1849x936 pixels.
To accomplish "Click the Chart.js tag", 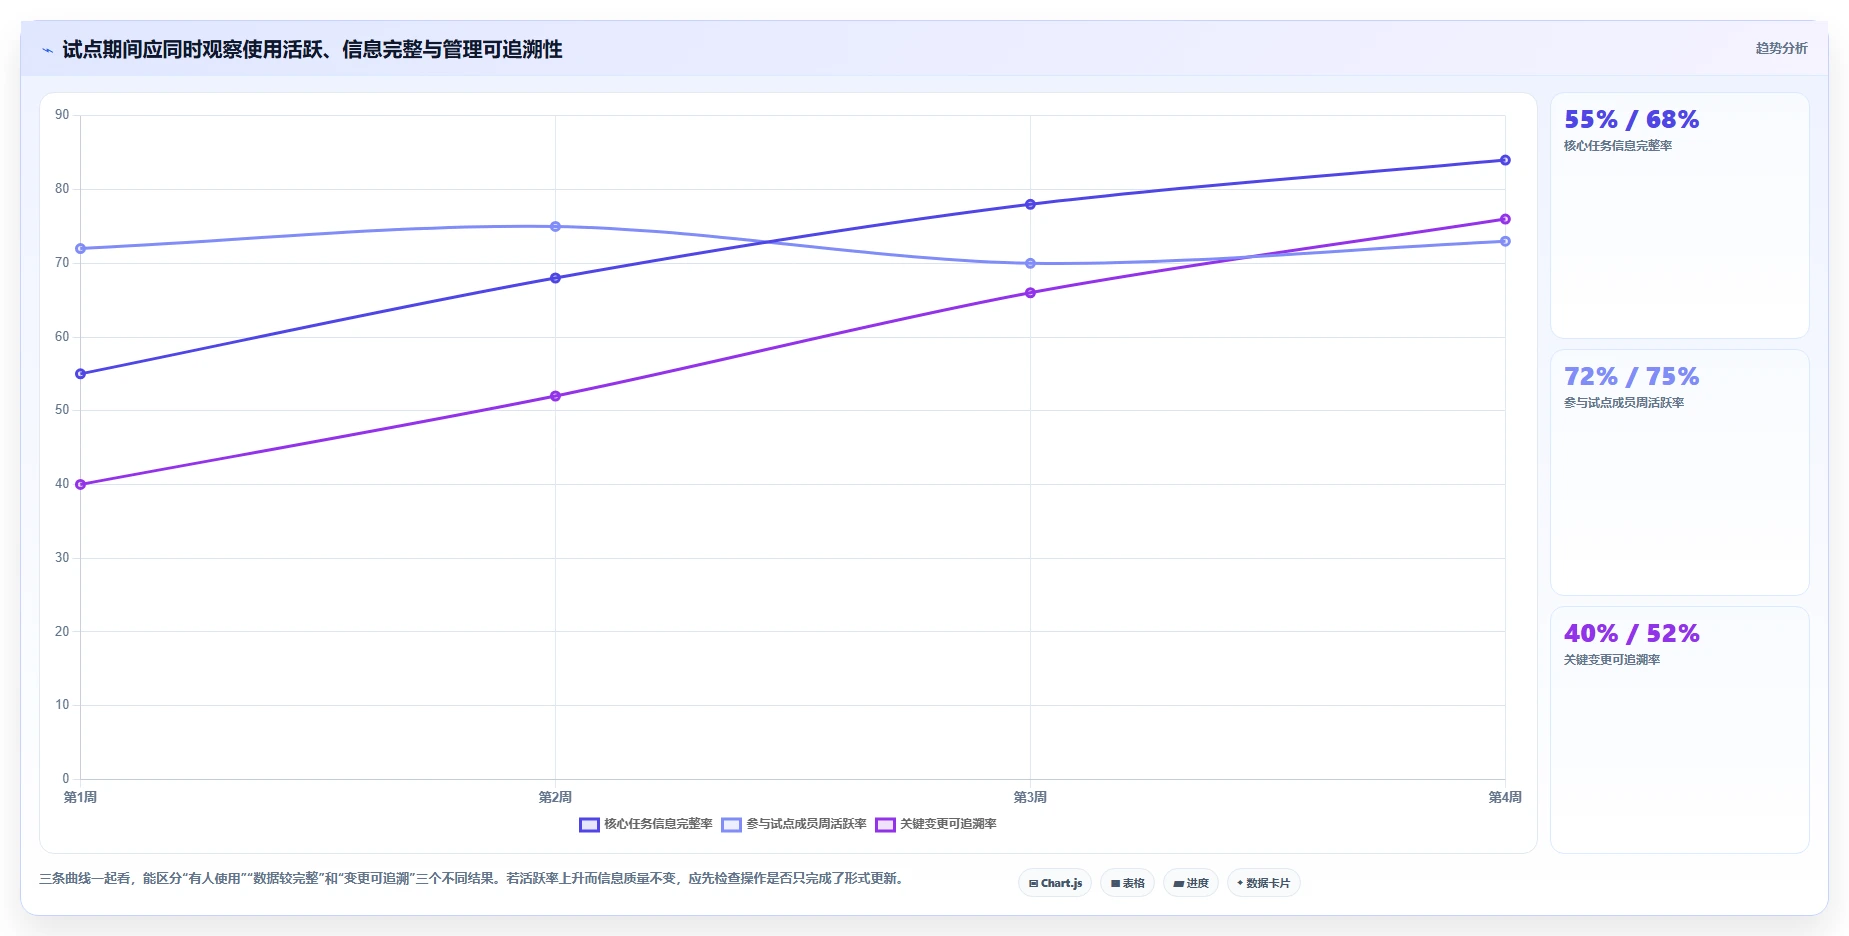I will click(x=1055, y=883).
